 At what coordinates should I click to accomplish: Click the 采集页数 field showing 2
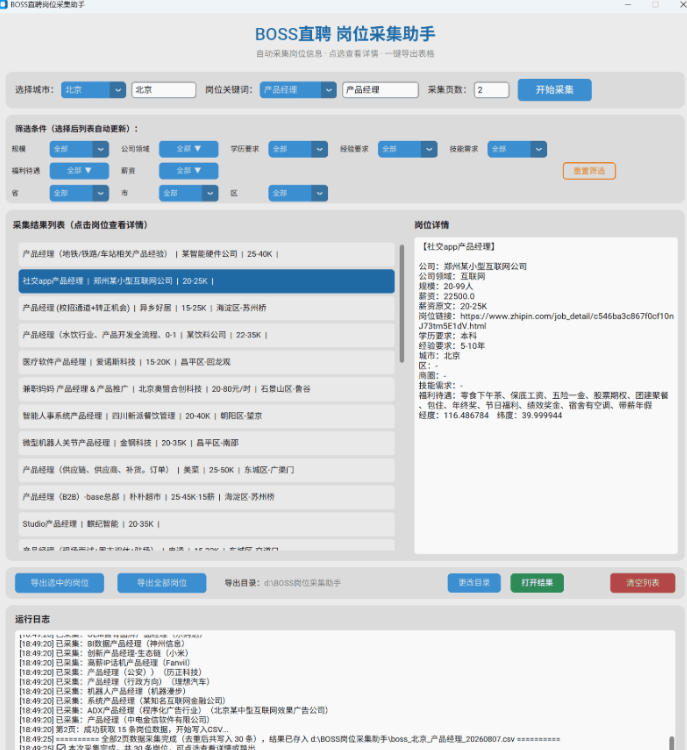(x=491, y=90)
